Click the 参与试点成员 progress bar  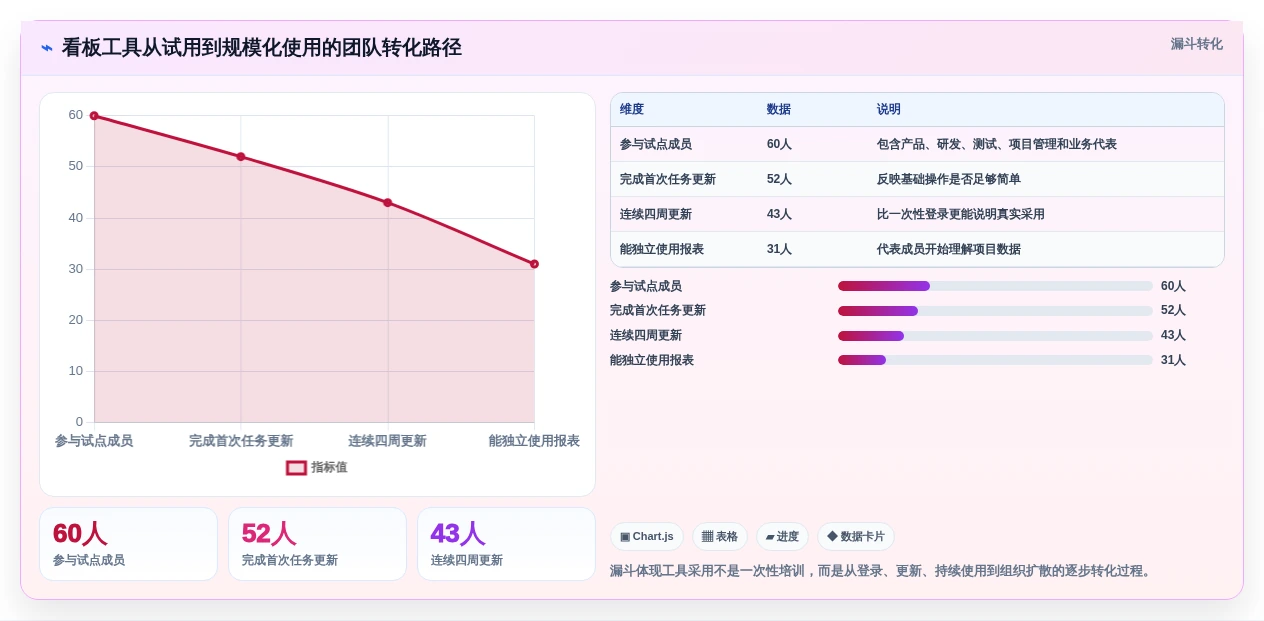coord(995,286)
